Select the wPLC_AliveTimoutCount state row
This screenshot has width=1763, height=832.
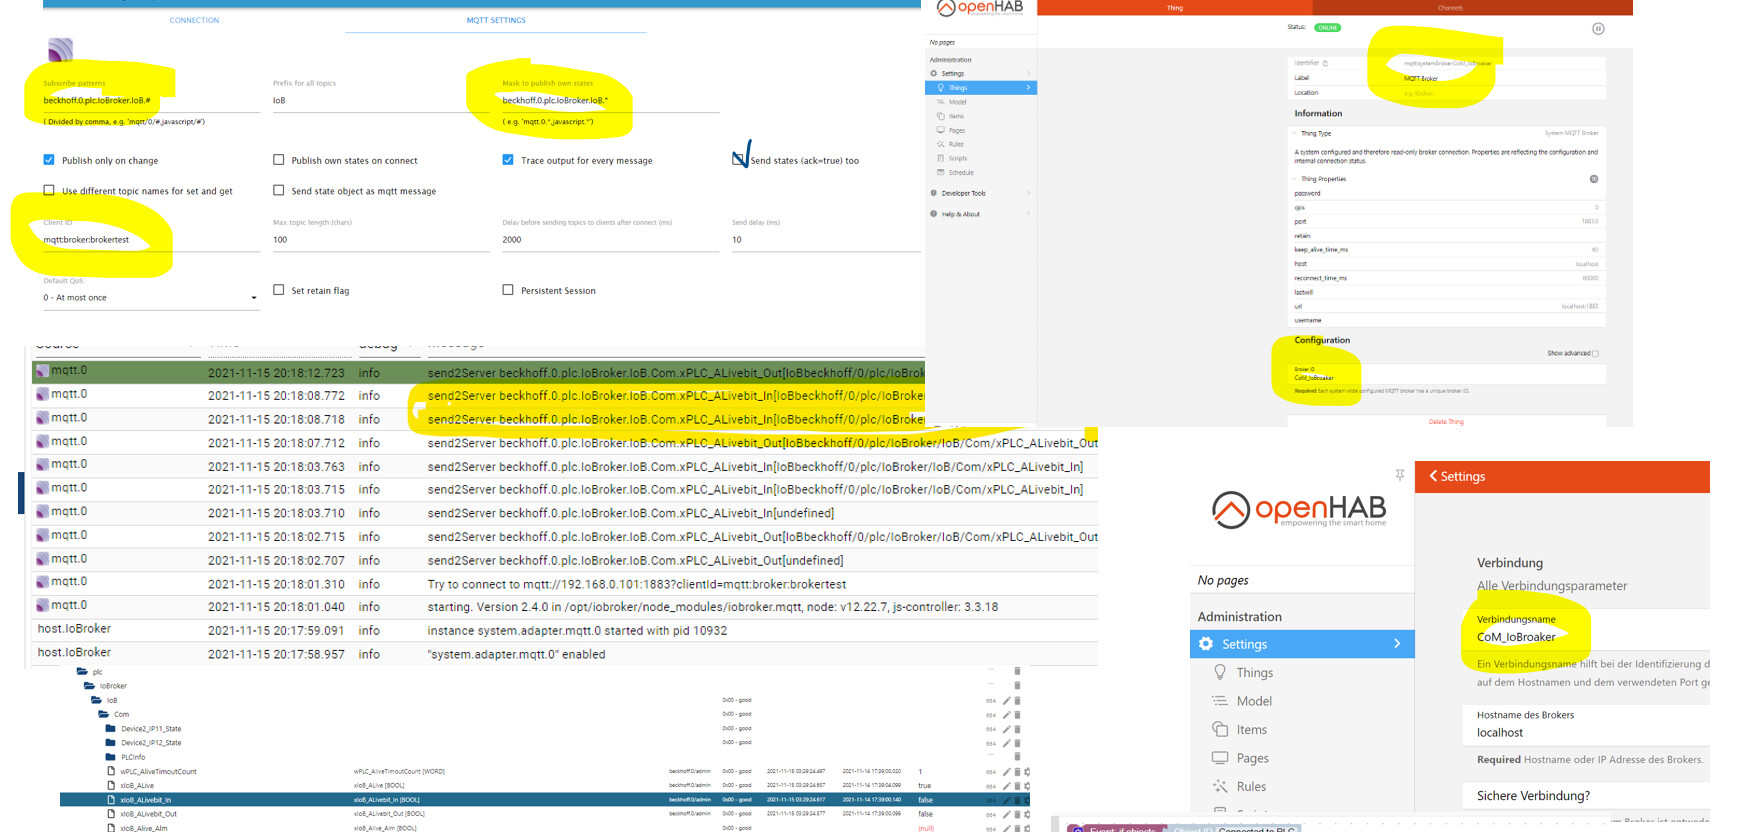545,771
